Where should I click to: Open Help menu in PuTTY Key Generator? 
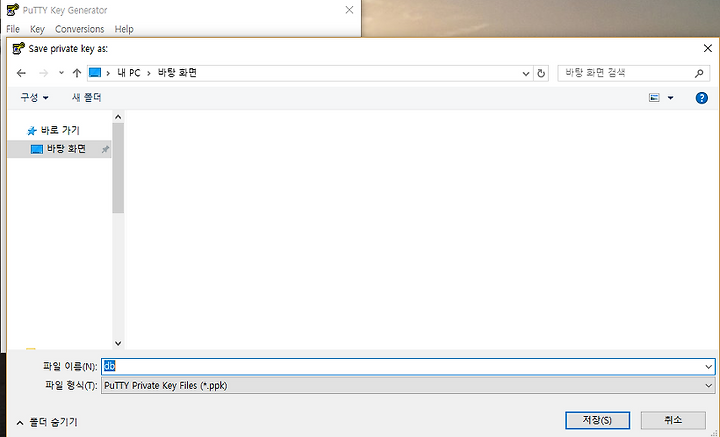pos(124,29)
